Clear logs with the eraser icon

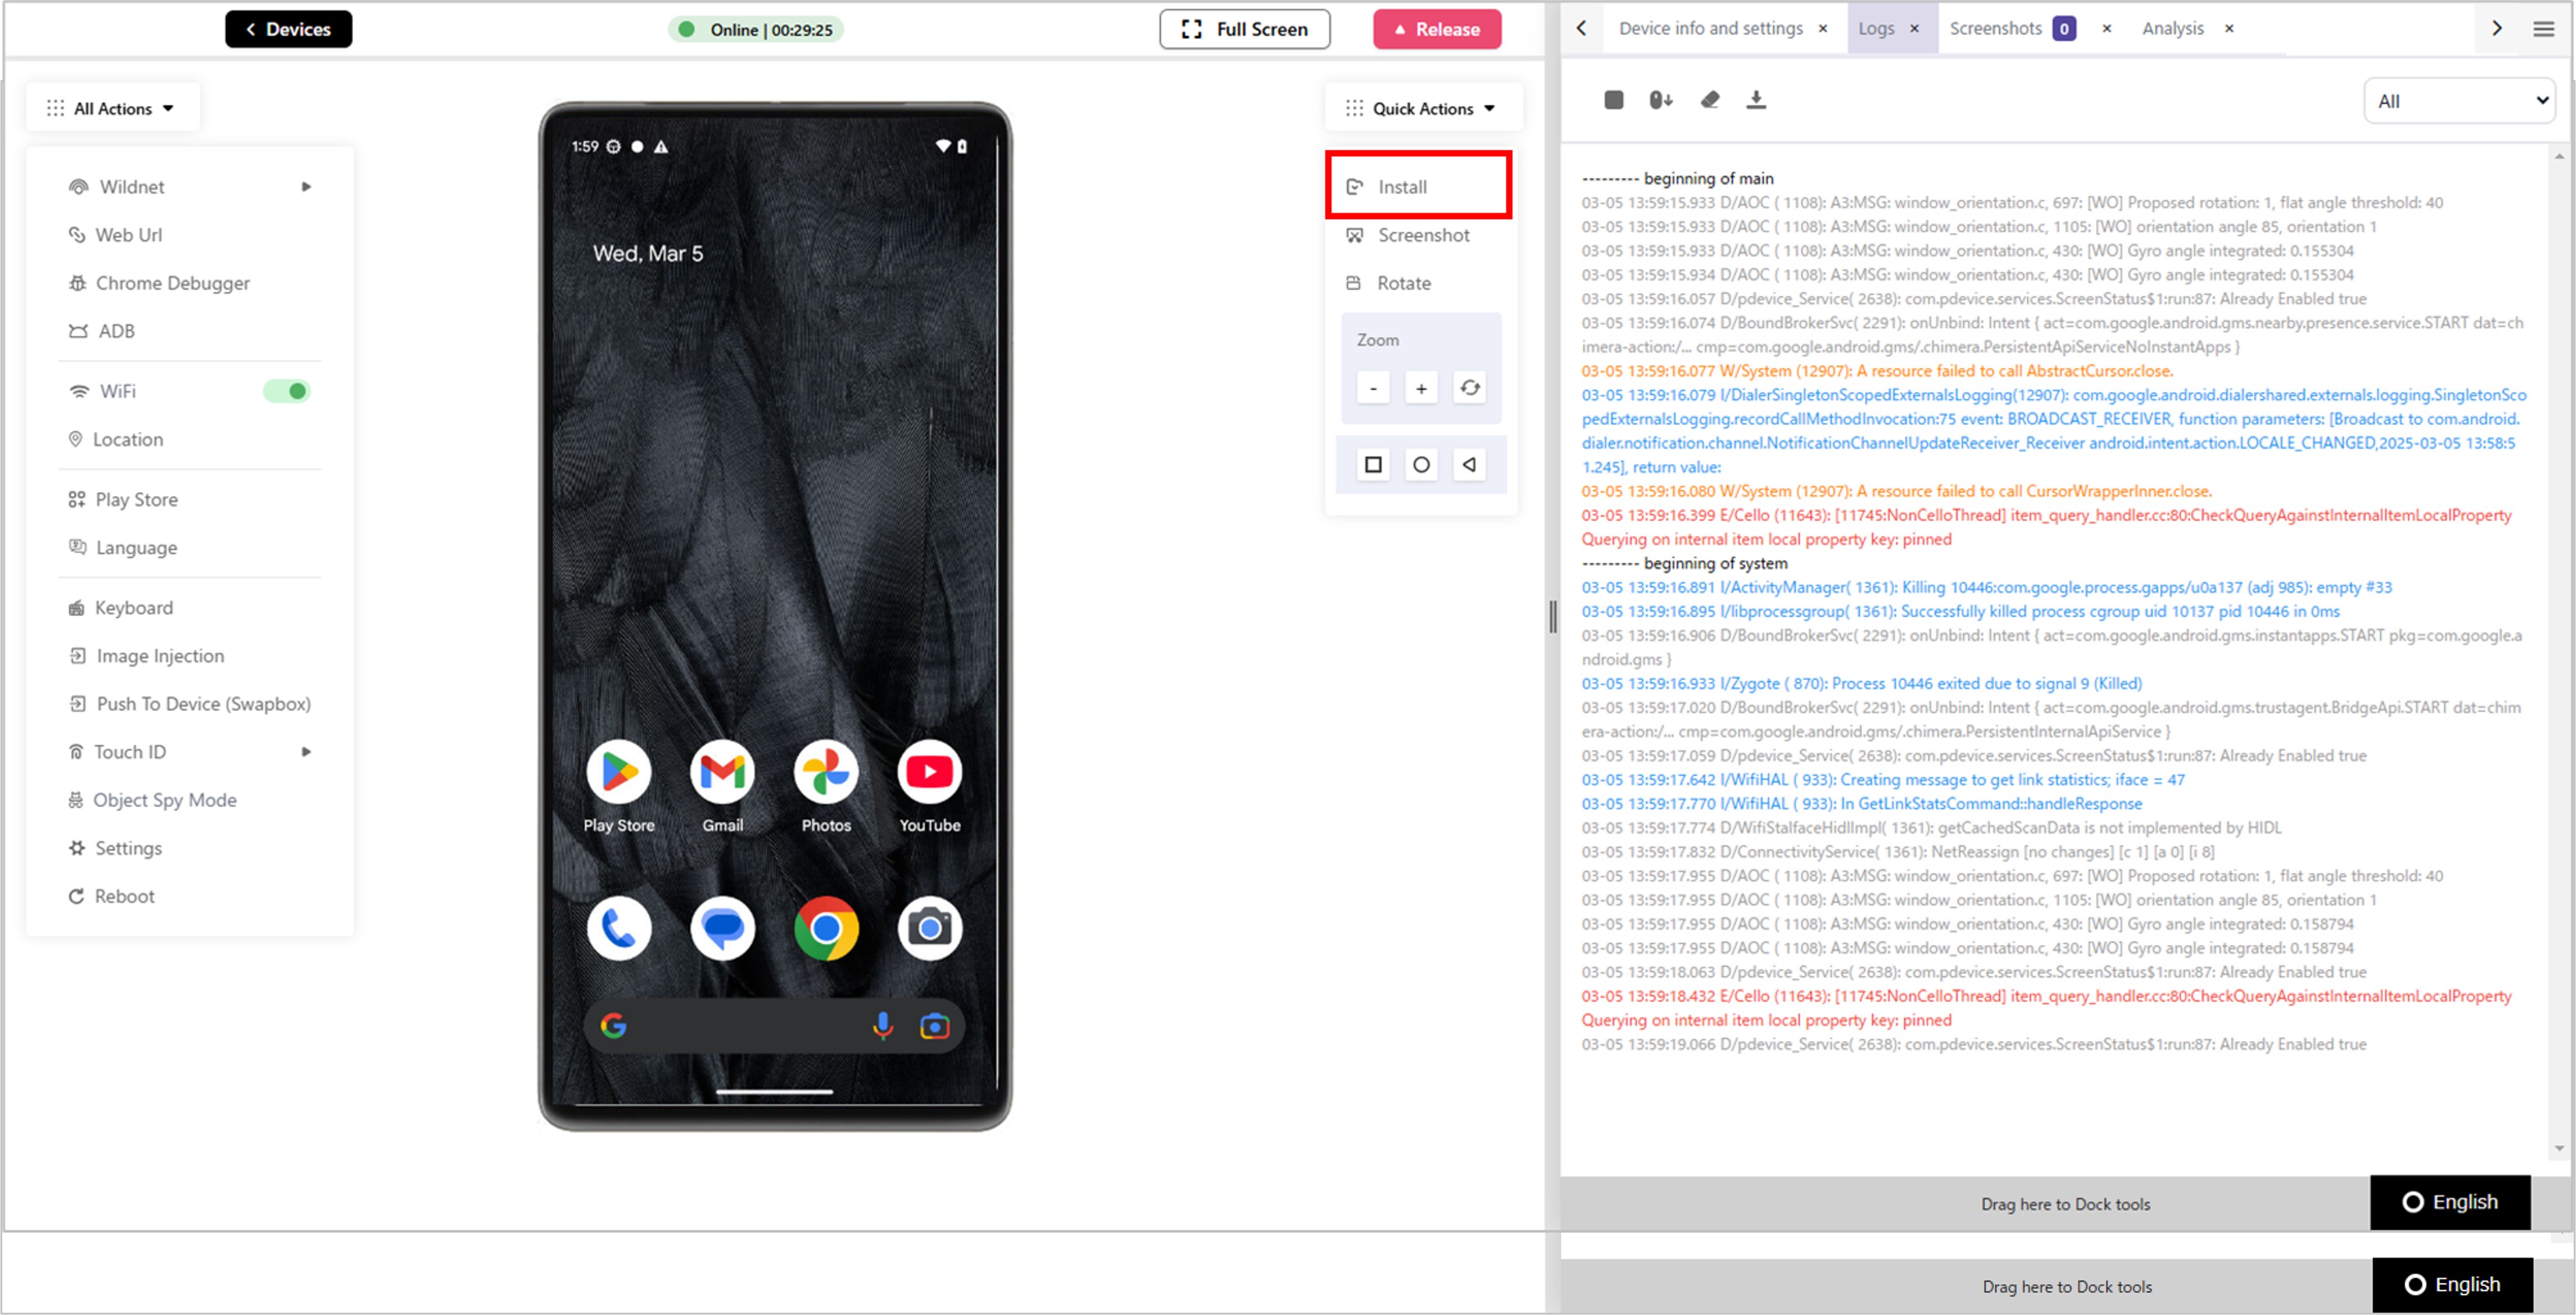1710,100
